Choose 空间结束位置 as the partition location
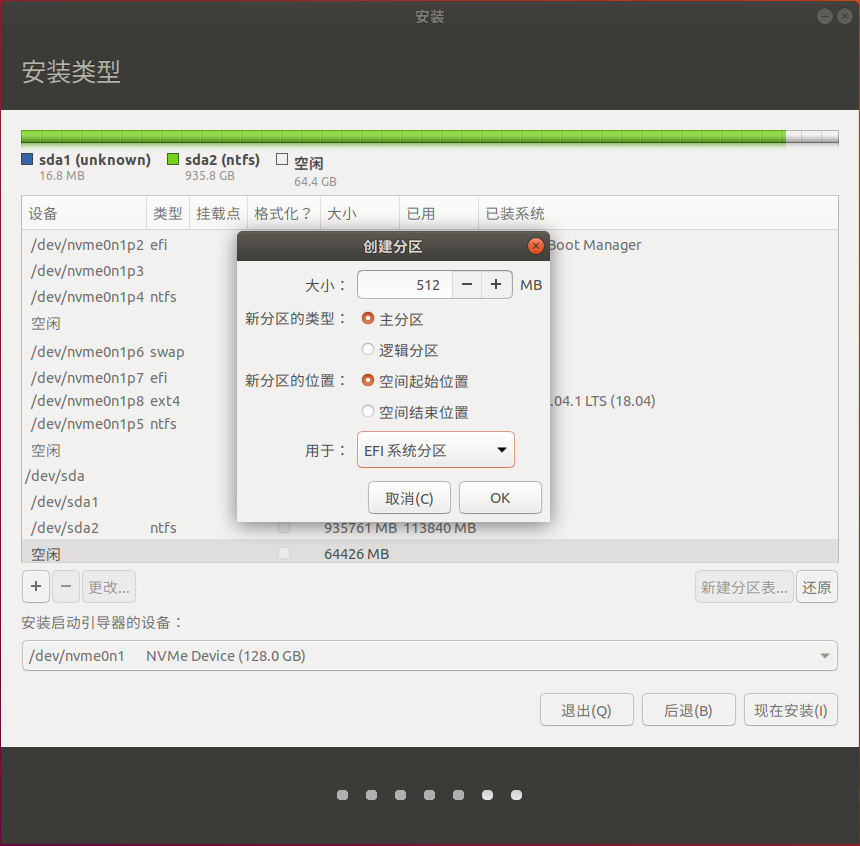860x846 pixels. pos(367,411)
